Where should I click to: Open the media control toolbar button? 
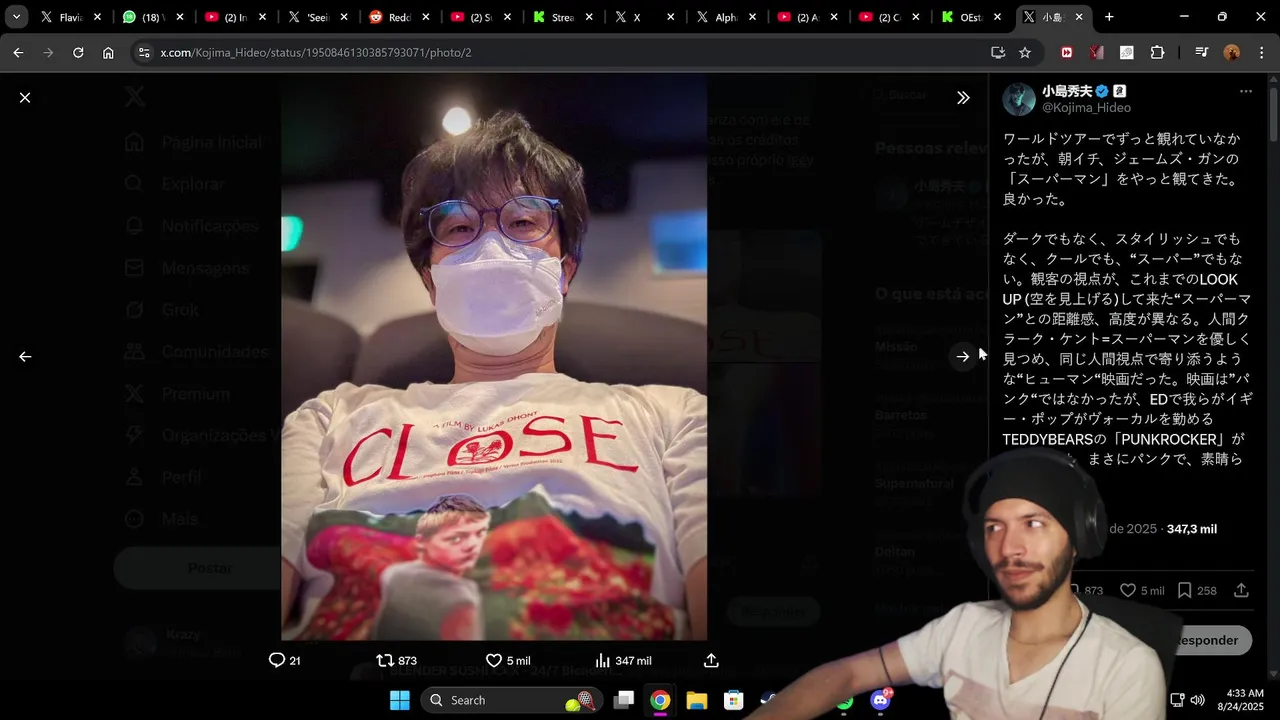point(1202,52)
